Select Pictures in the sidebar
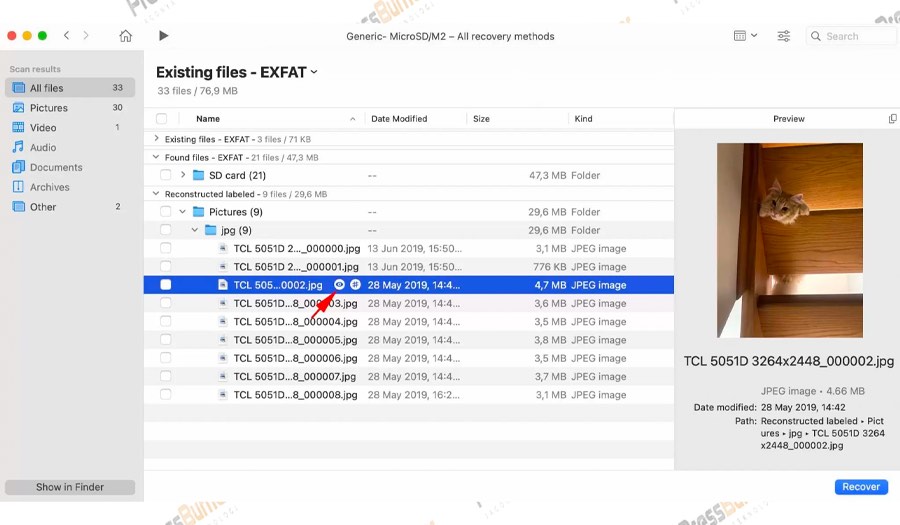900x525 pixels. pyautogui.click(x=48, y=108)
